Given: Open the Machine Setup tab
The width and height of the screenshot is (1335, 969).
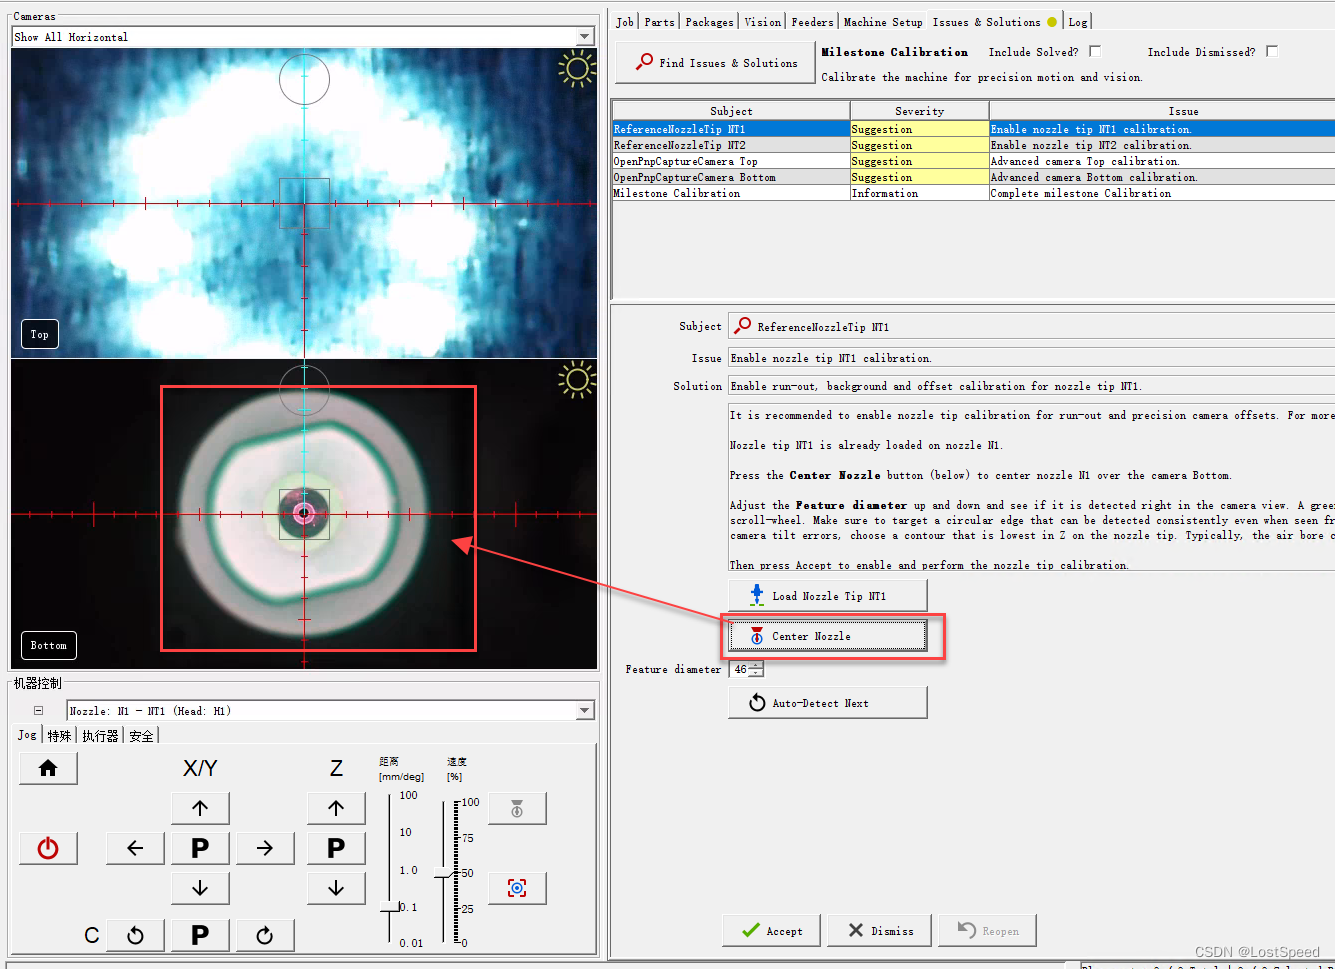Looking at the screenshot, I should click(883, 22).
